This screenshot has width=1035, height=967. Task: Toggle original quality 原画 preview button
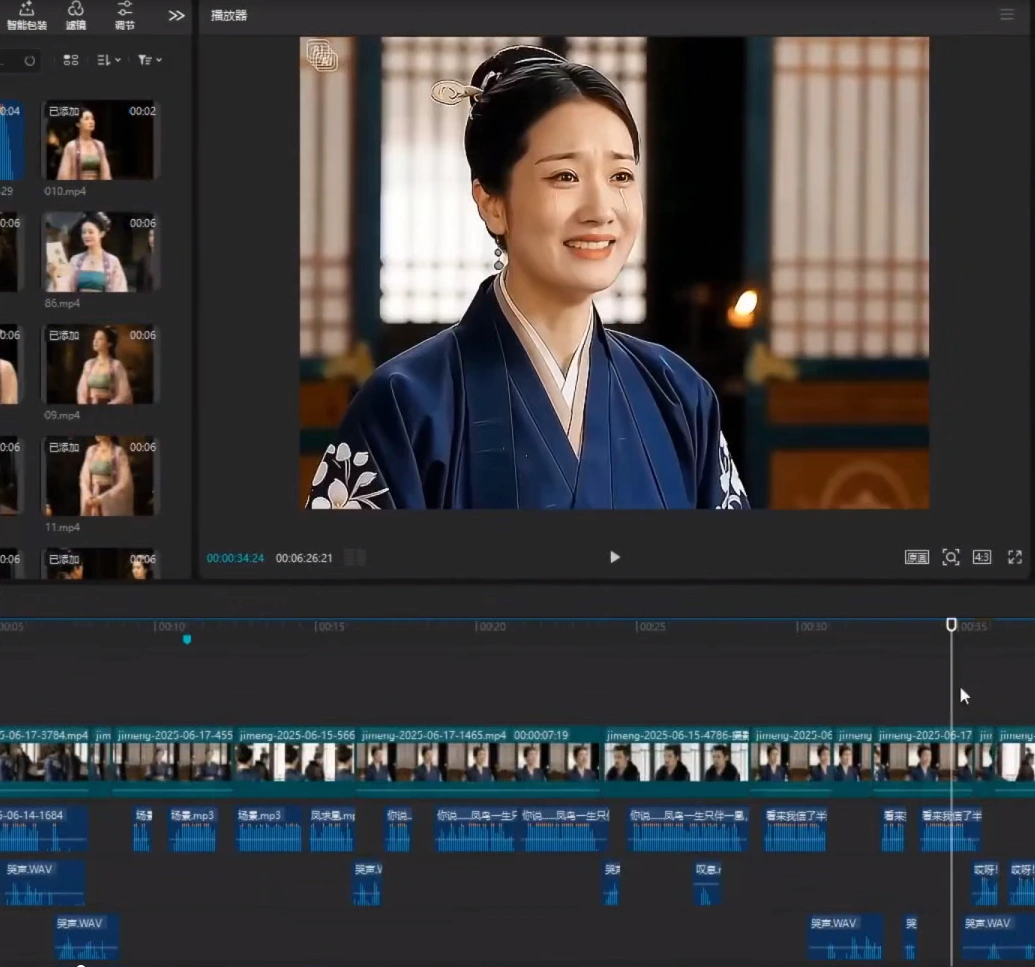pyautogui.click(x=916, y=557)
